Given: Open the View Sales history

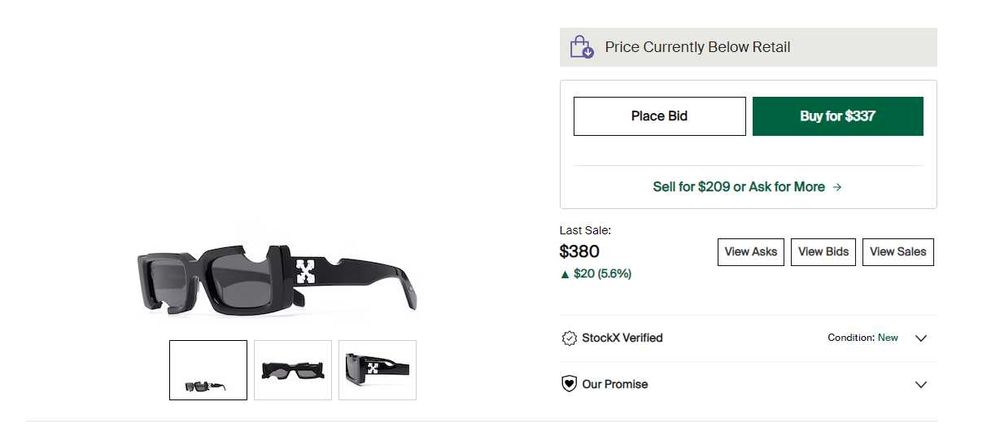Looking at the screenshot, I should 897,252.
